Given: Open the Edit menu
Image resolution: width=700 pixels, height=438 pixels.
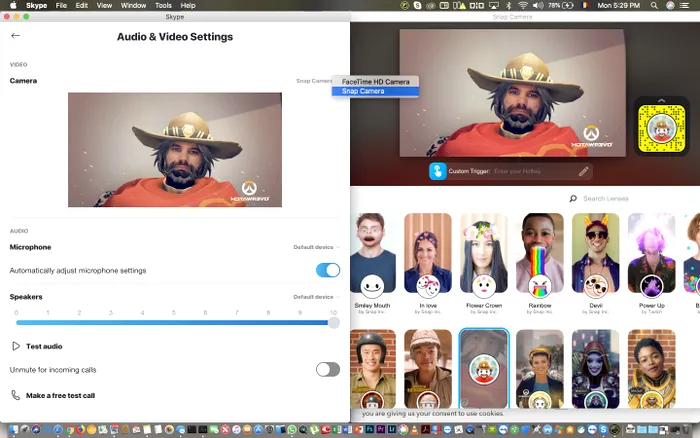Looking at the screenshot, I should tap(81, 5).
